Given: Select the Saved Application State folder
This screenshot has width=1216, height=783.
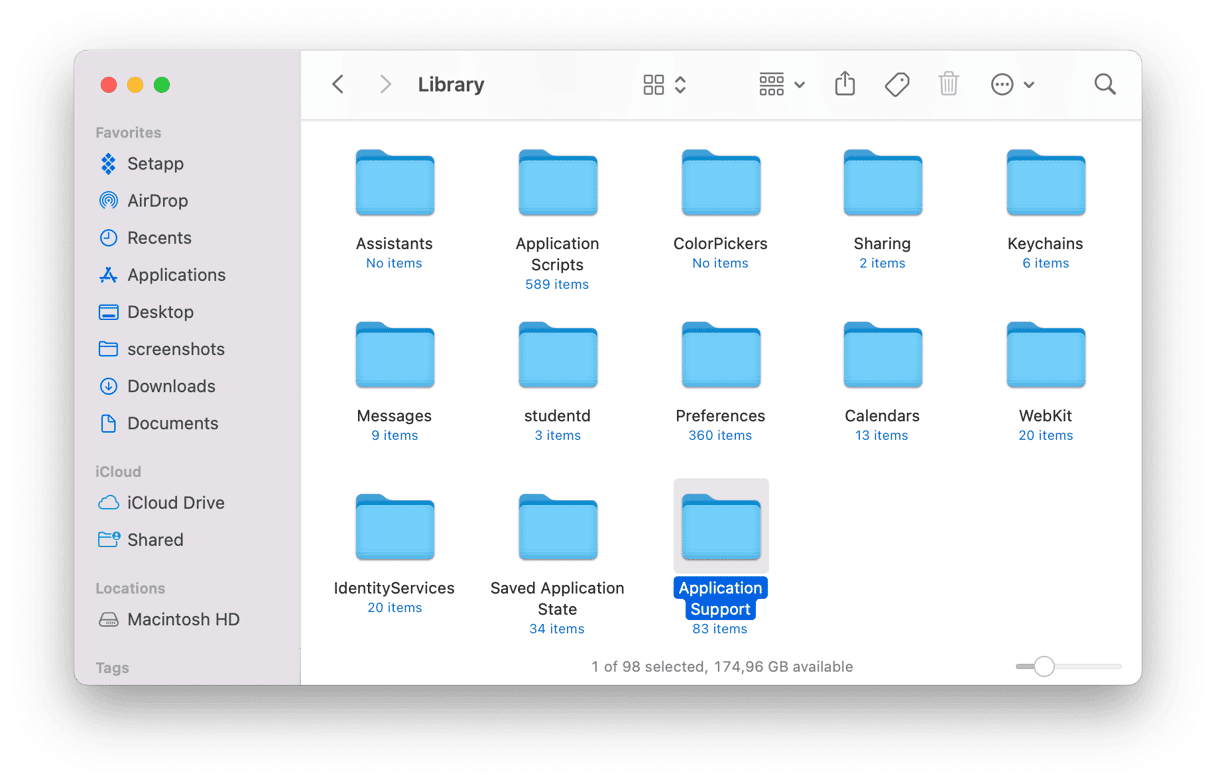Looking at the screenshot, I should click(x=558, y=527).
